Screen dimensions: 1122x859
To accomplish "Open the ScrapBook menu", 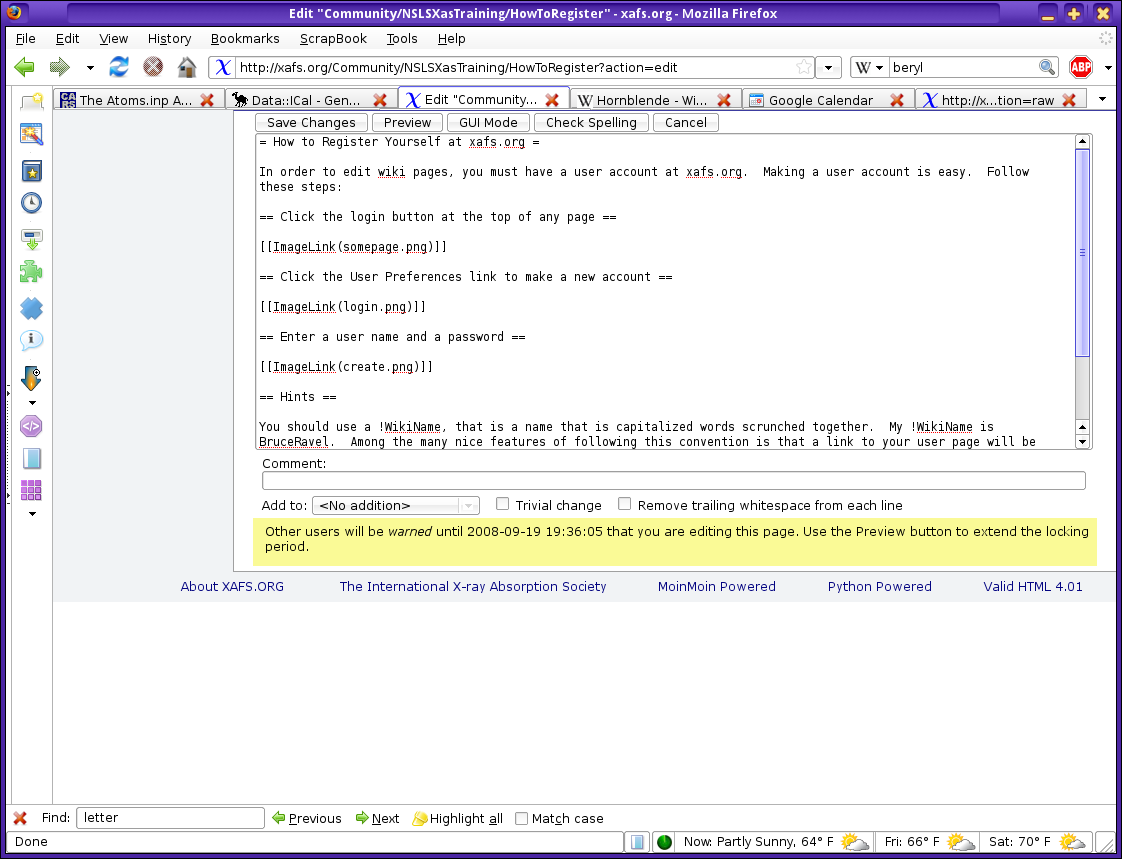I will pyautogui.click(x=332, y=38).
